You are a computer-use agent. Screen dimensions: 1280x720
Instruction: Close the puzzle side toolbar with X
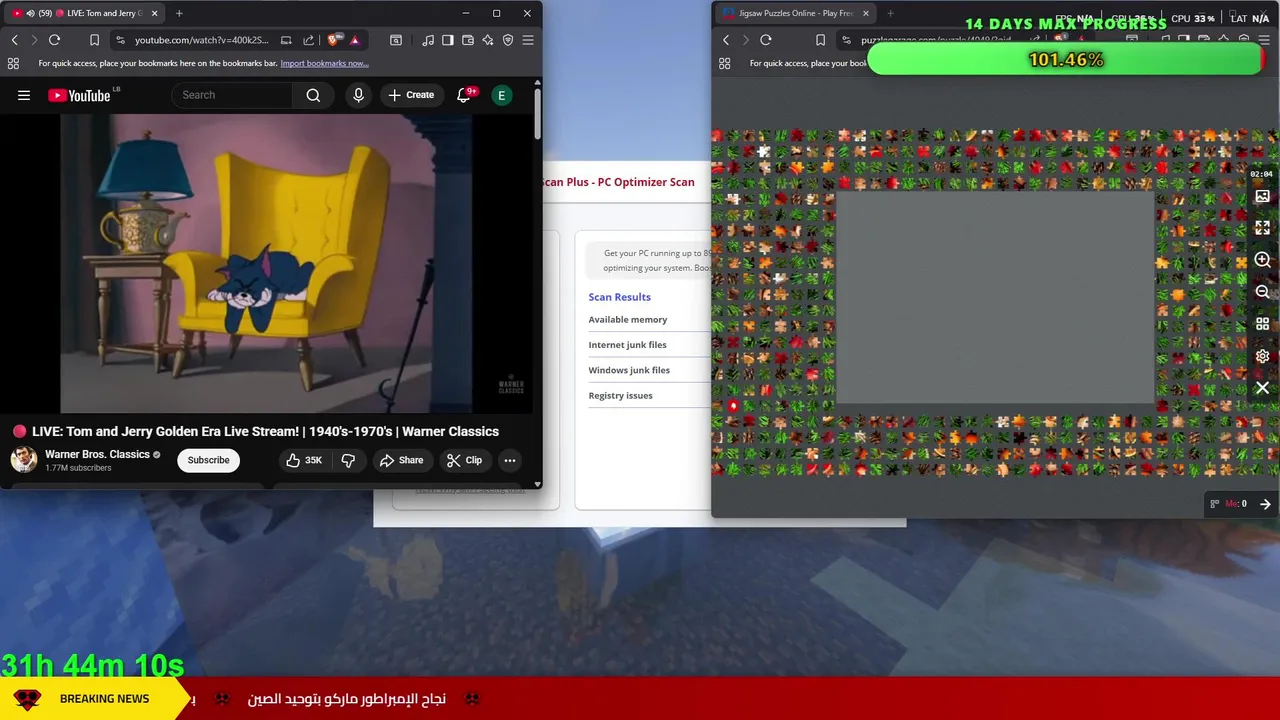click(1262, 388)
